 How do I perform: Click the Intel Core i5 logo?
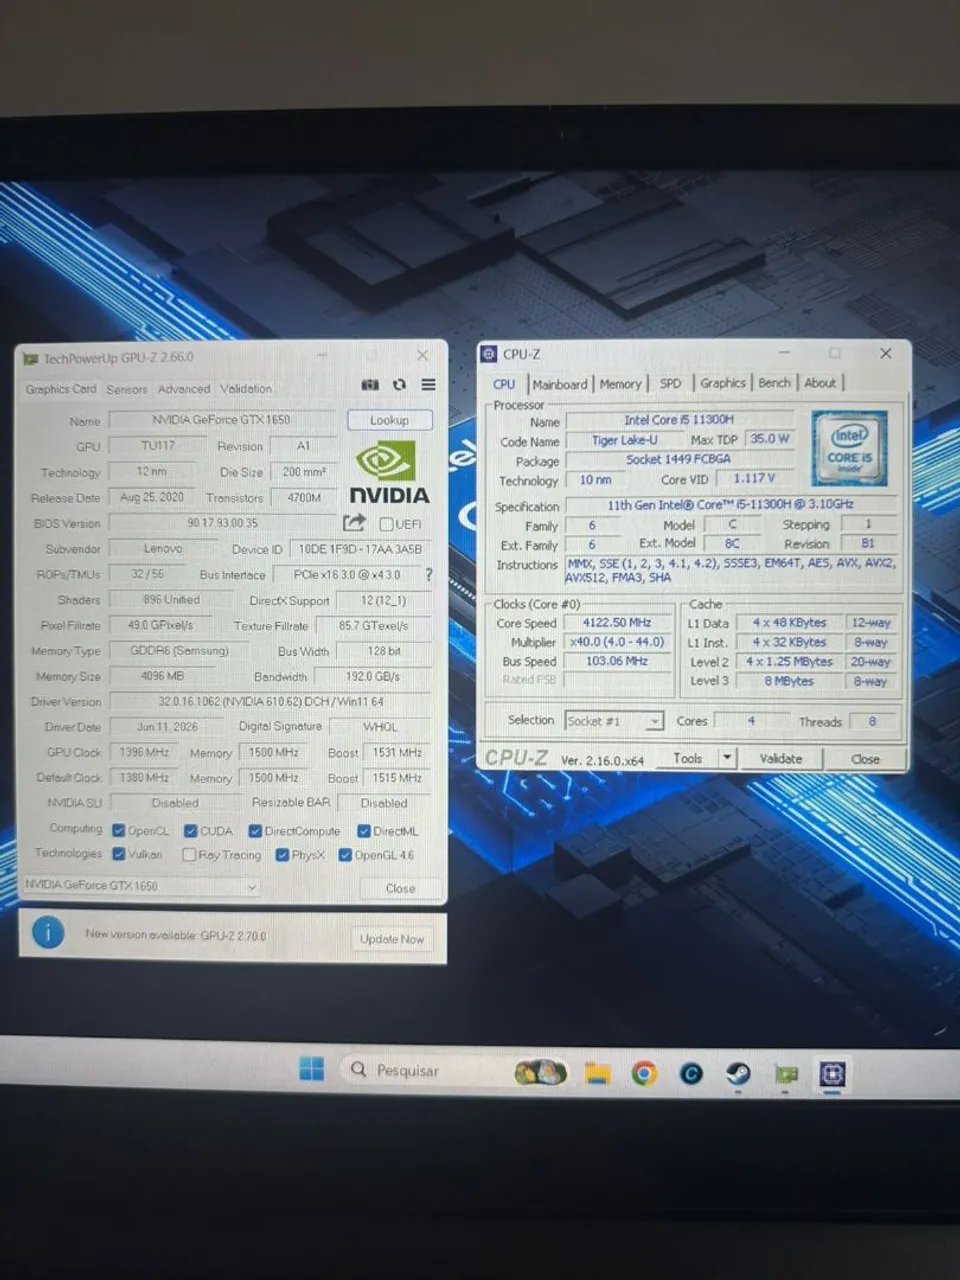pos(849,447)
